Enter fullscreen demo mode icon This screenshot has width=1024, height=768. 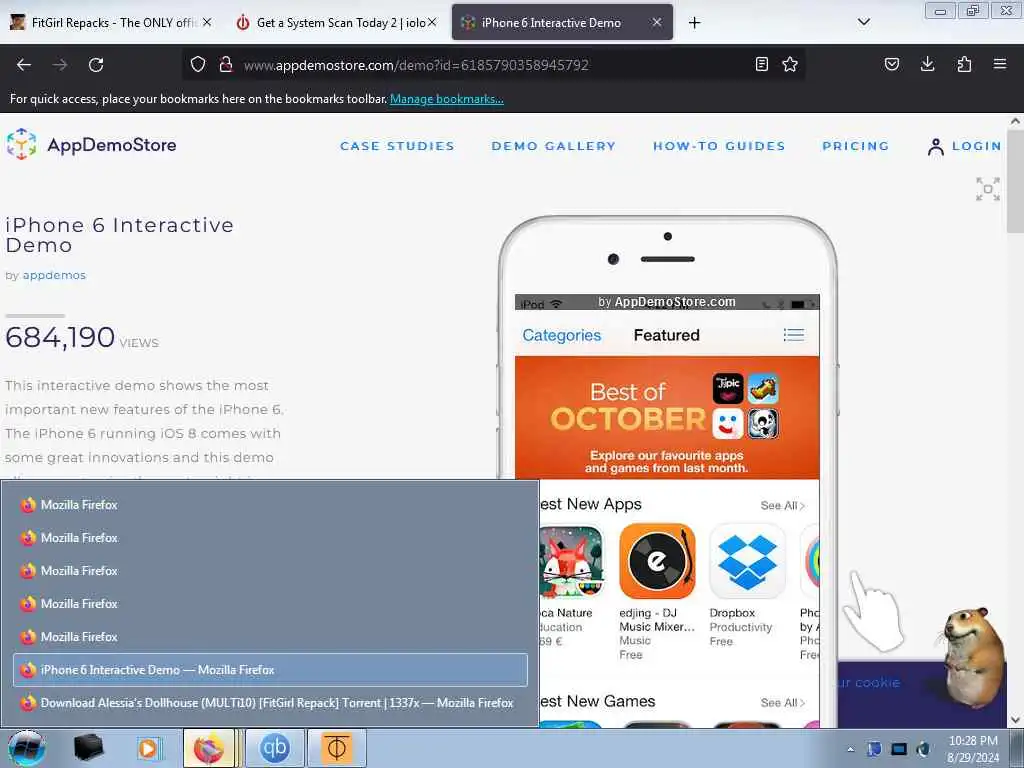coord(988,189)
